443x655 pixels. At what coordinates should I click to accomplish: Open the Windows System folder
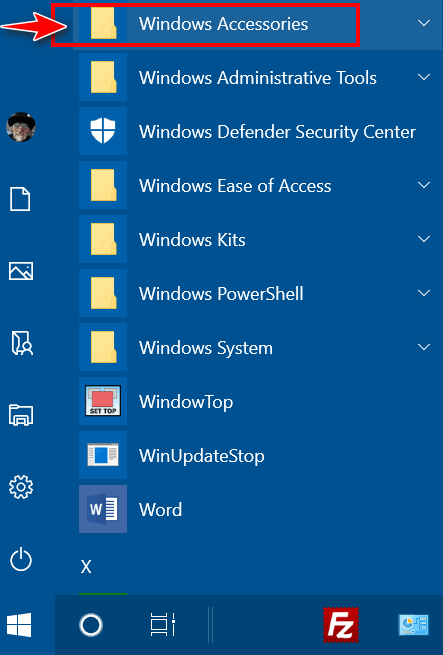point(255,347)
